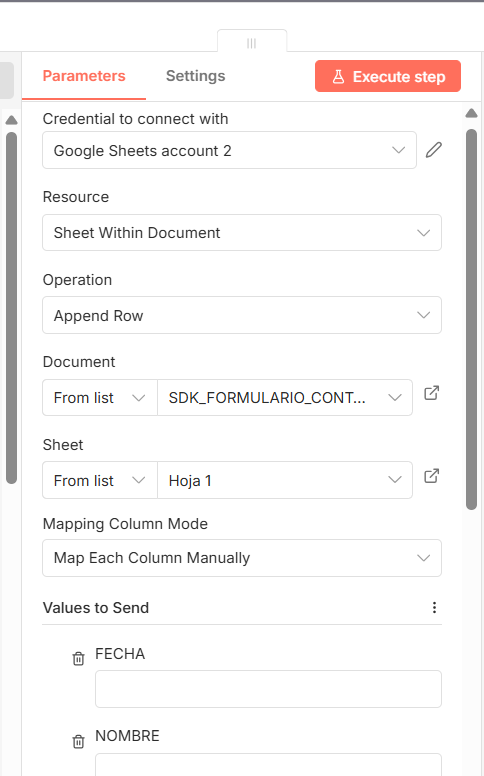Change Sheet mode From list dropdown
Viewport: 484px width, 776px height.
[99, 480]
